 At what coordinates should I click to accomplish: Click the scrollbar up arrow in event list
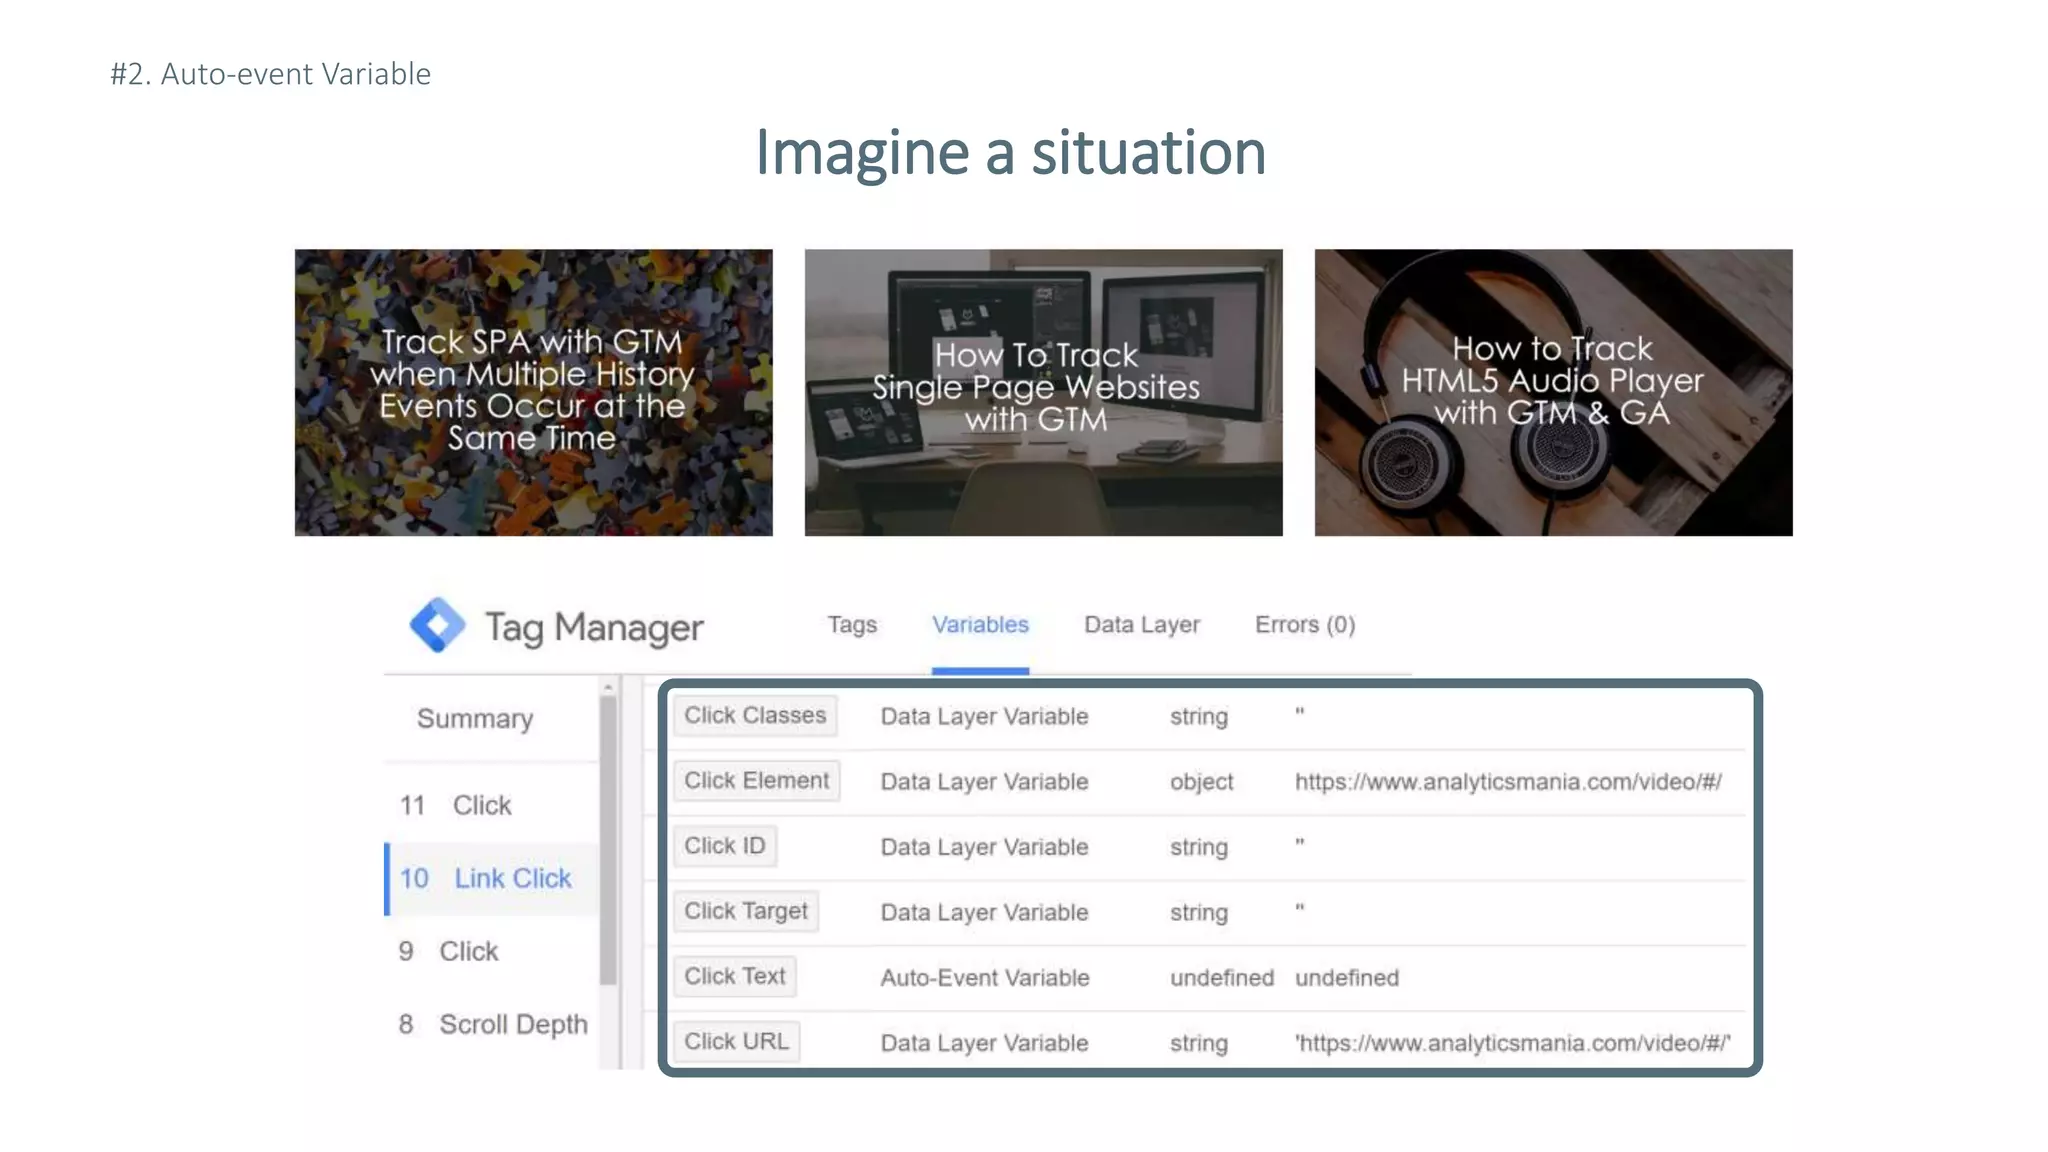pos(608,687)
